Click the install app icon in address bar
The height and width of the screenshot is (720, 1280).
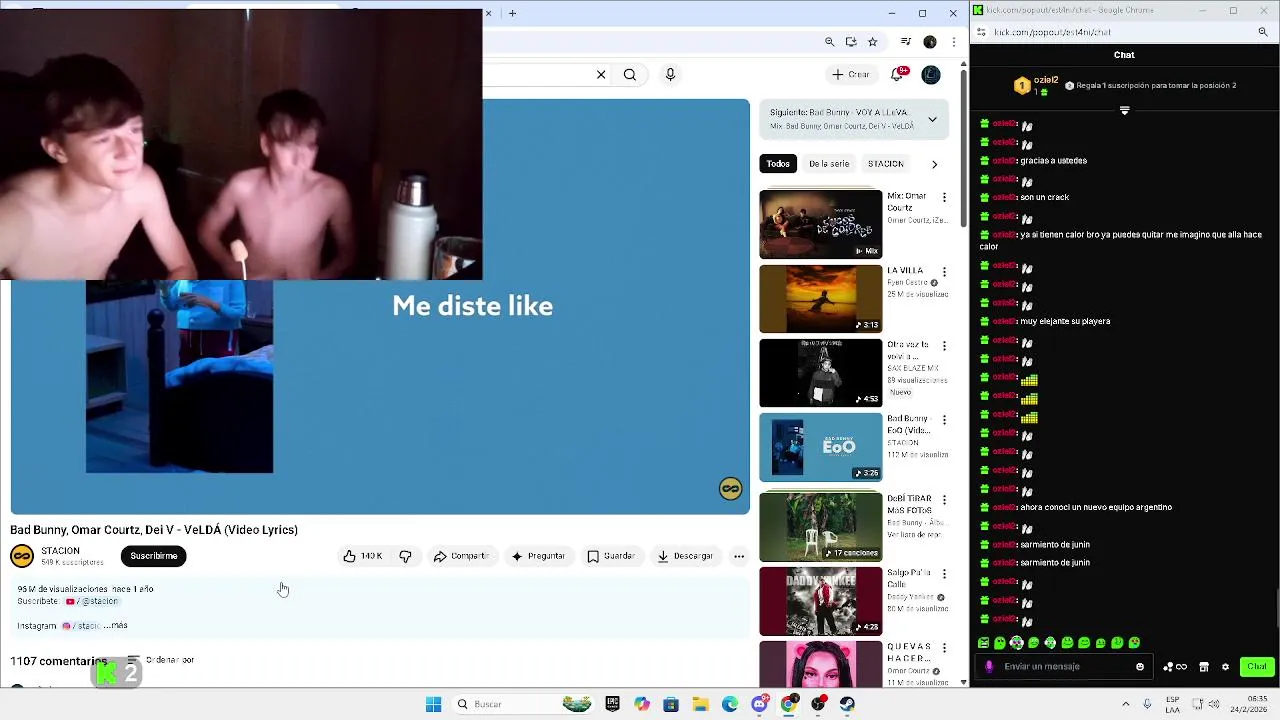(851, 42)
